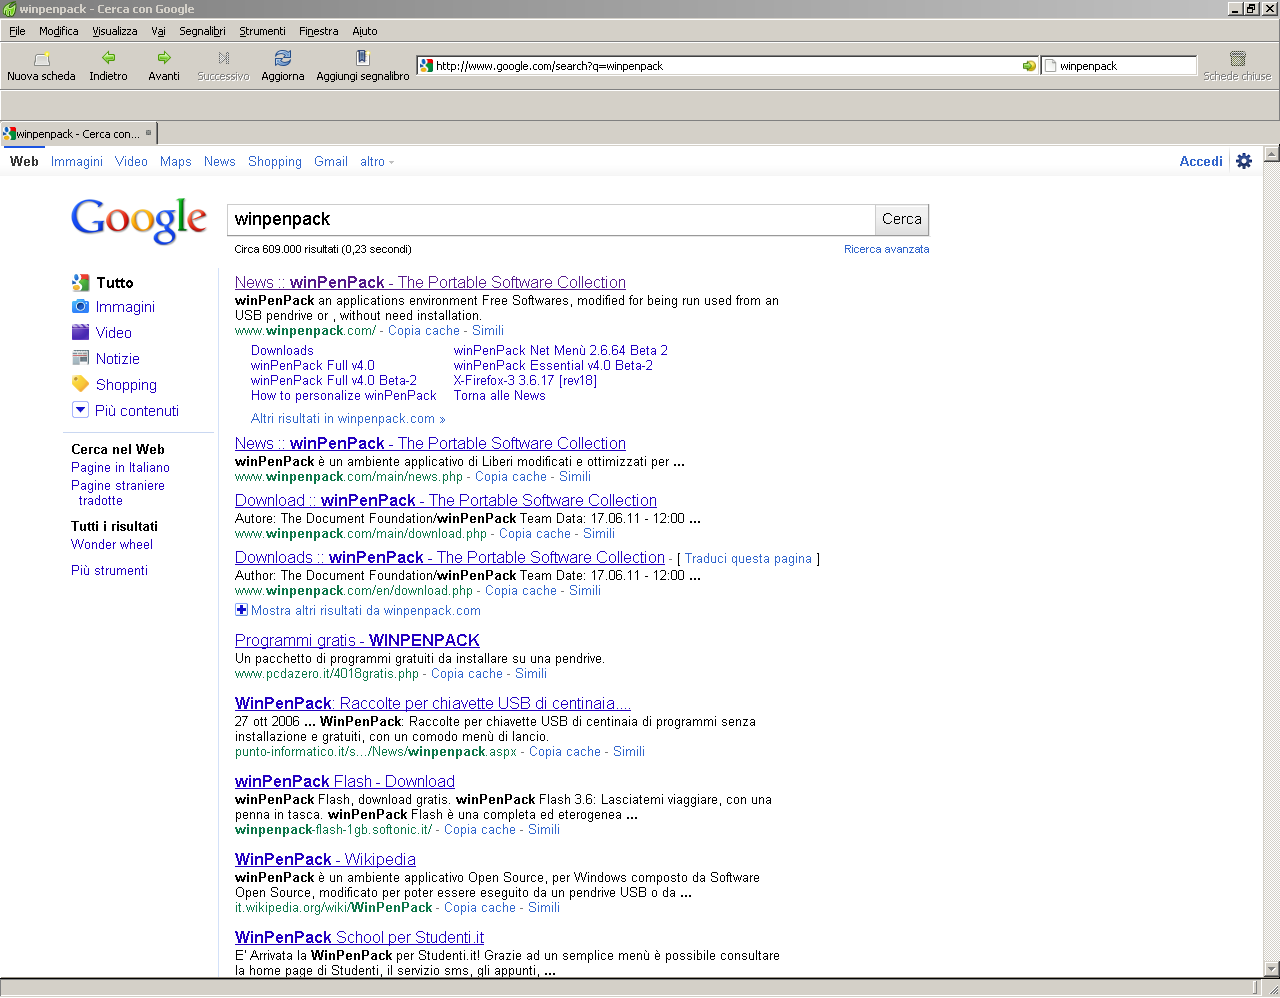Open Maps in Google top bar
1280x998 pixels.
tap(175, 162)
